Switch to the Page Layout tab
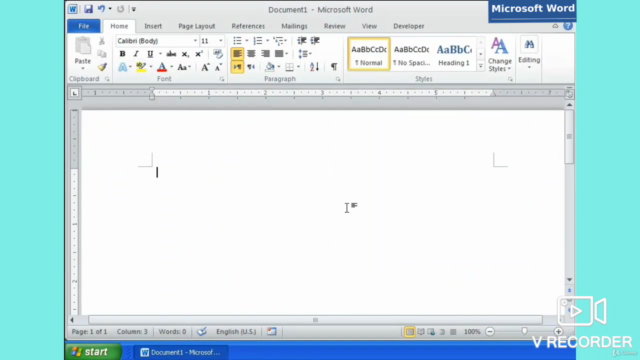The image size is (640, 360). coord(196,26)
